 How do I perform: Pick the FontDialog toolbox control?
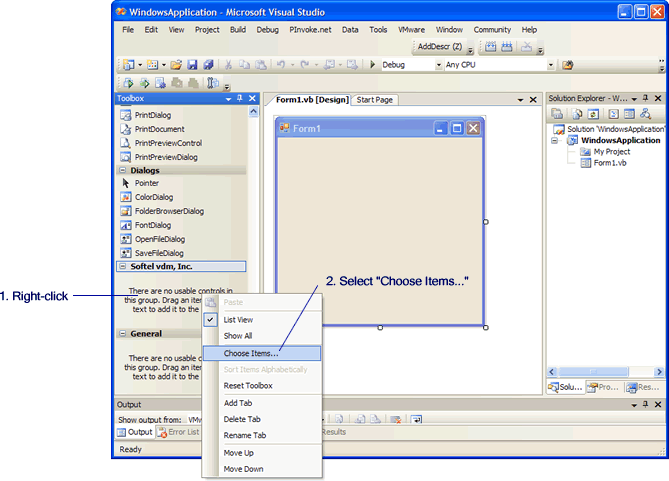tap(152, 225)
